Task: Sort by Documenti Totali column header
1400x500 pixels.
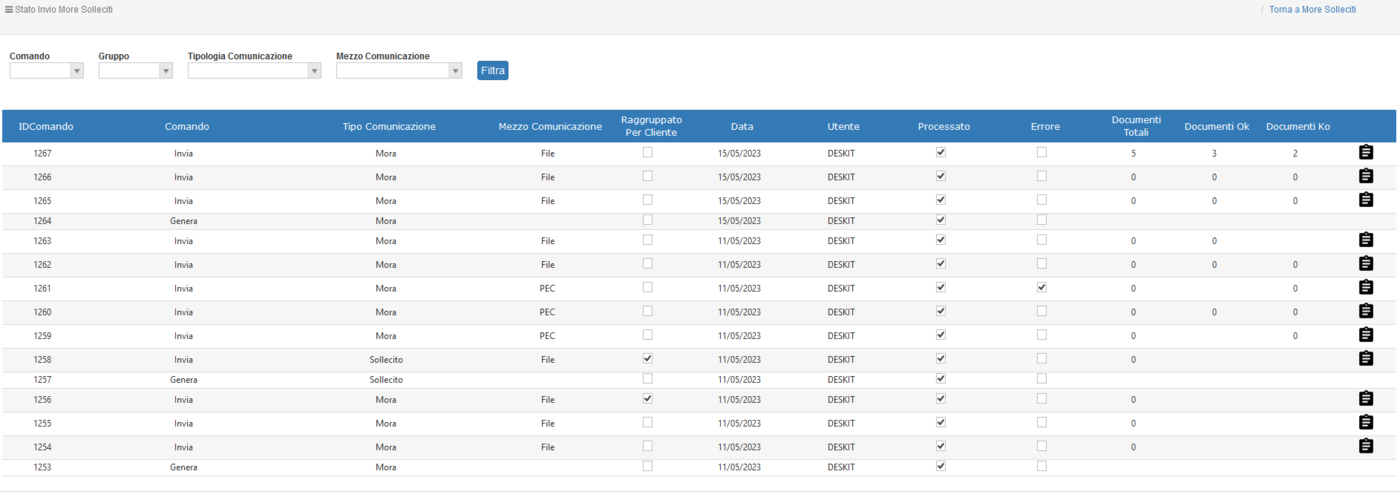Action: (1136, 126)
